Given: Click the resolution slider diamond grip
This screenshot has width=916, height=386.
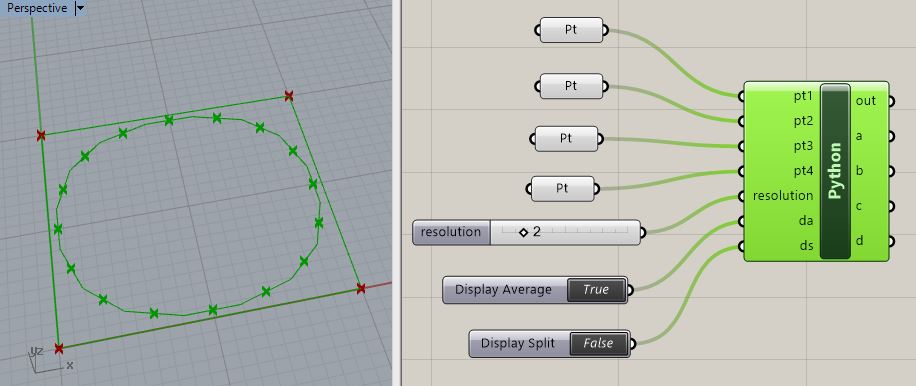Looking at the screenshot, I should (523, 232).
